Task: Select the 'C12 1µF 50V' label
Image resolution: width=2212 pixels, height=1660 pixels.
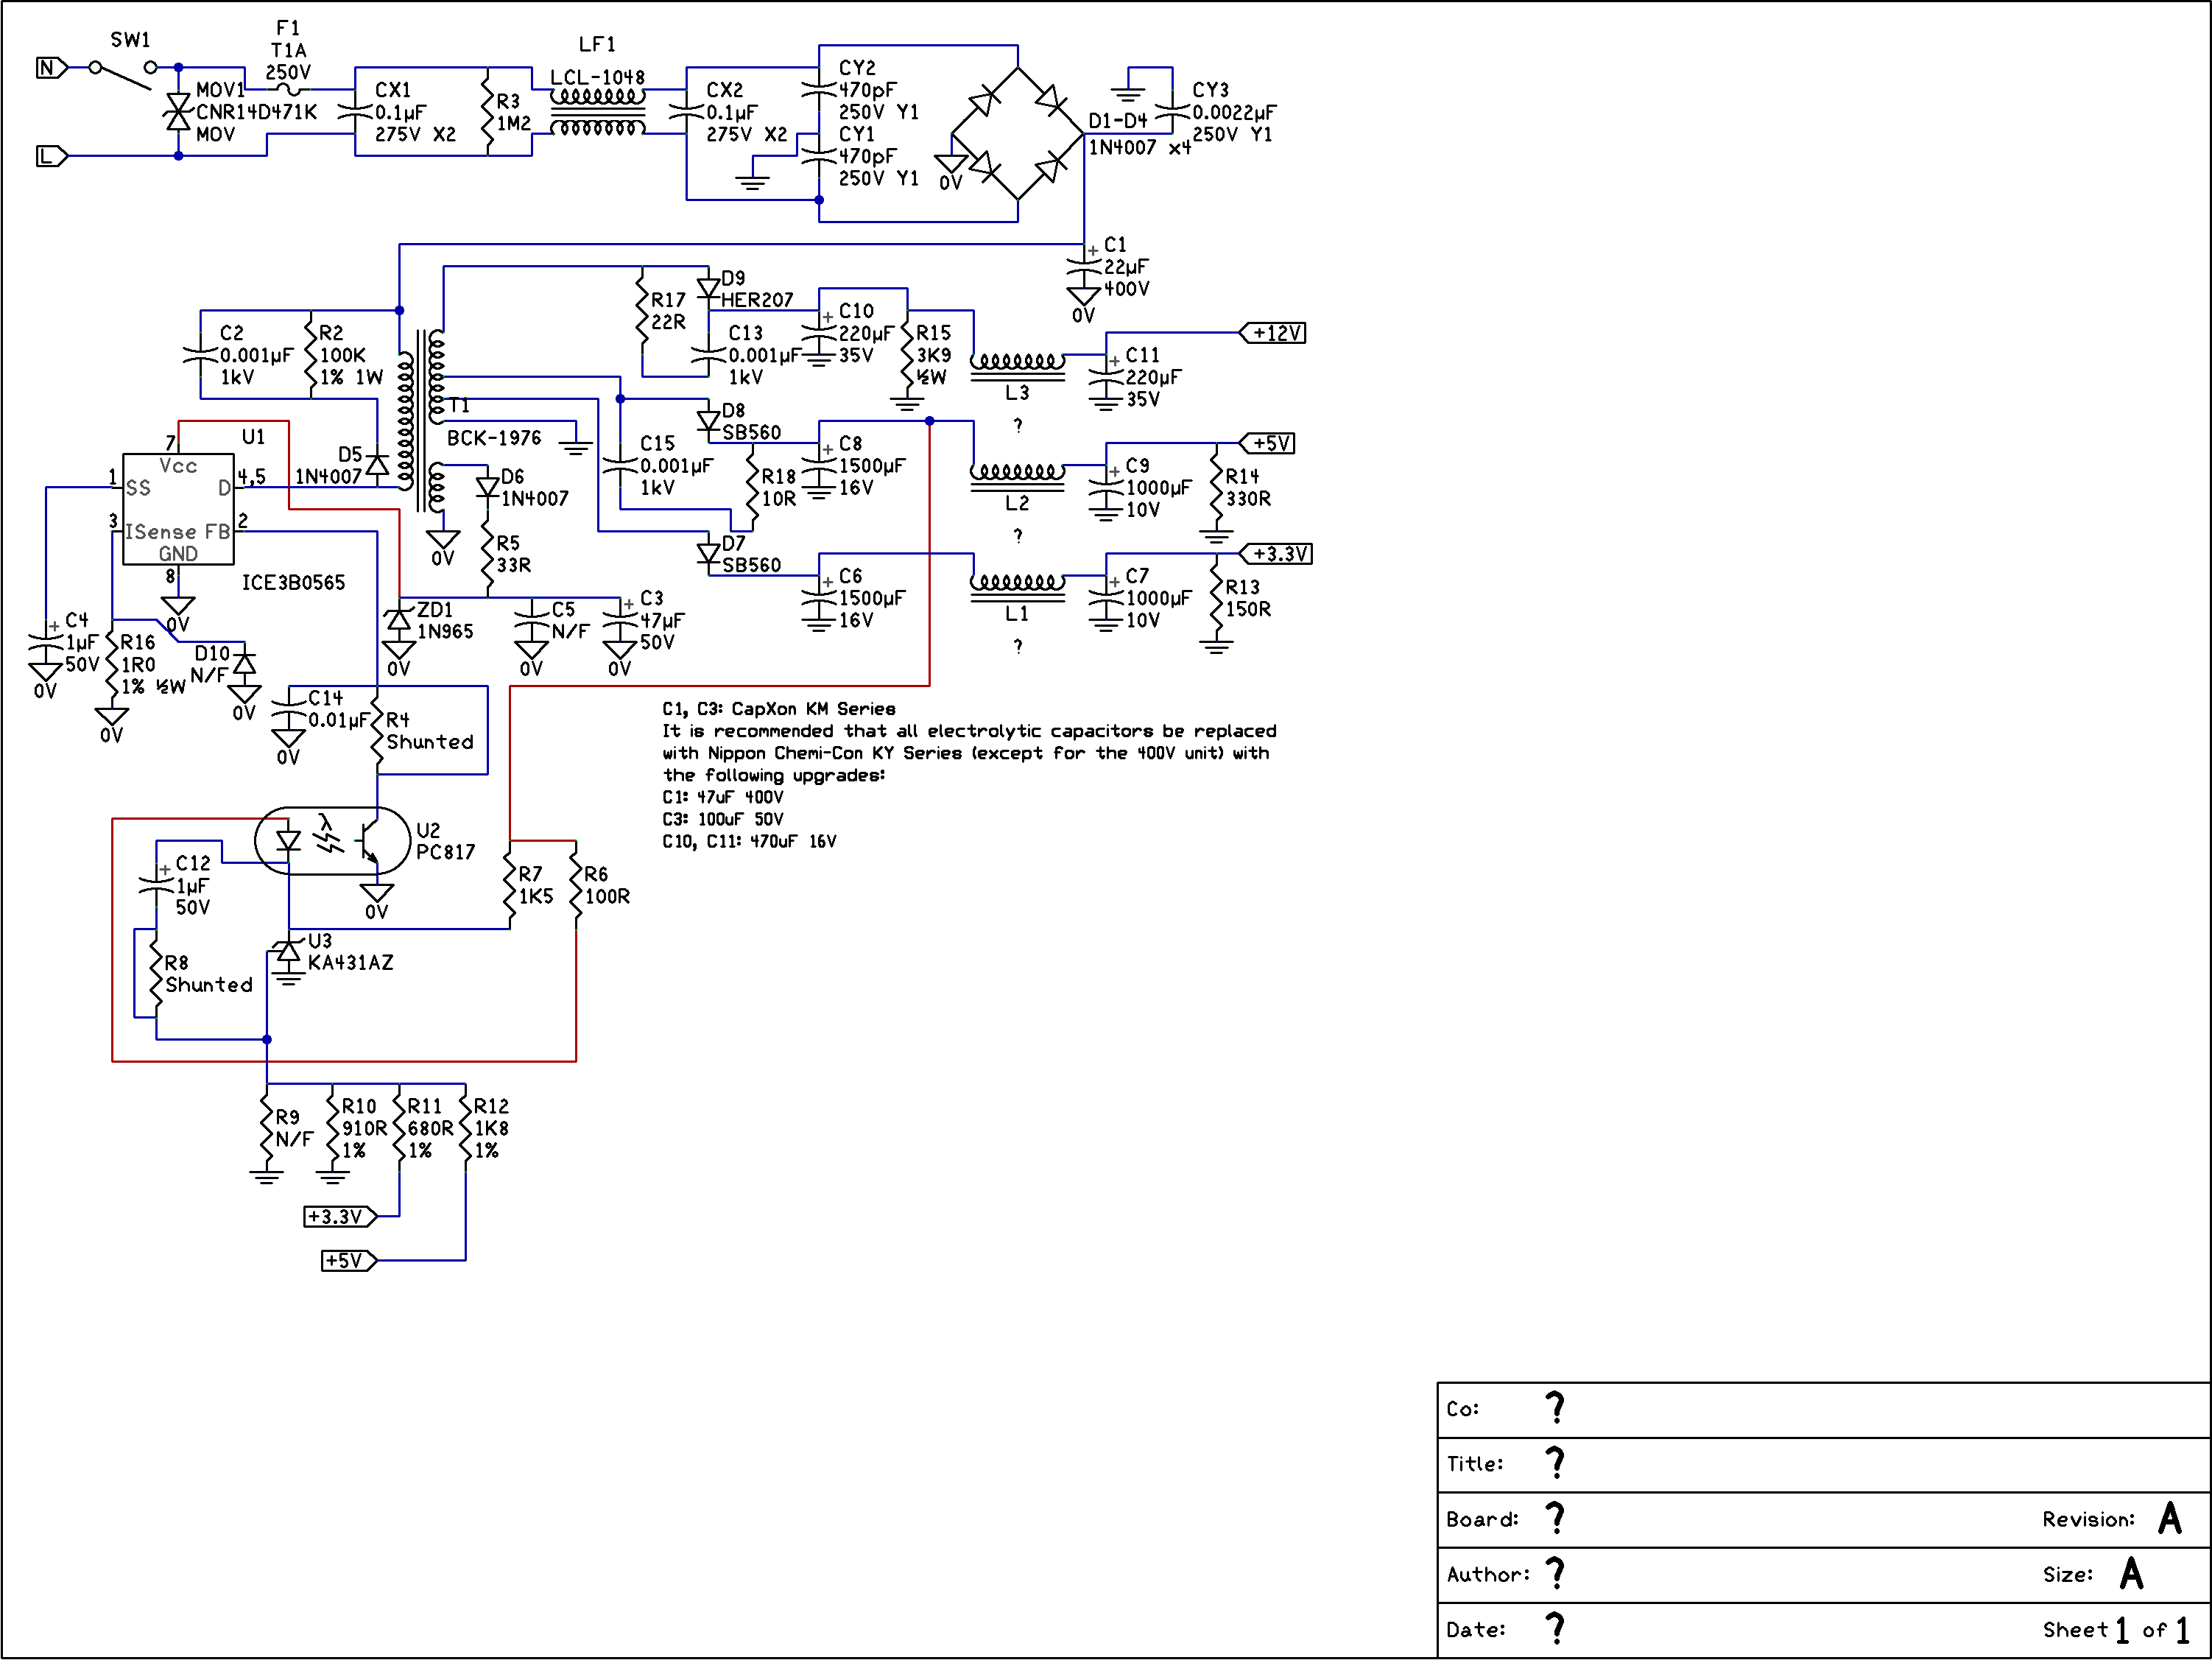Action: click(193, 885)
